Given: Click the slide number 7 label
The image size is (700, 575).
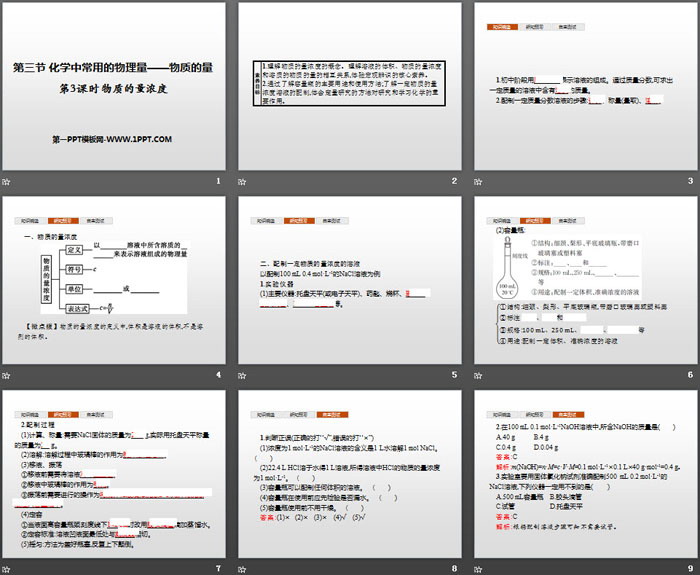Looking at the screenshot, I should [x=218, y=568].
